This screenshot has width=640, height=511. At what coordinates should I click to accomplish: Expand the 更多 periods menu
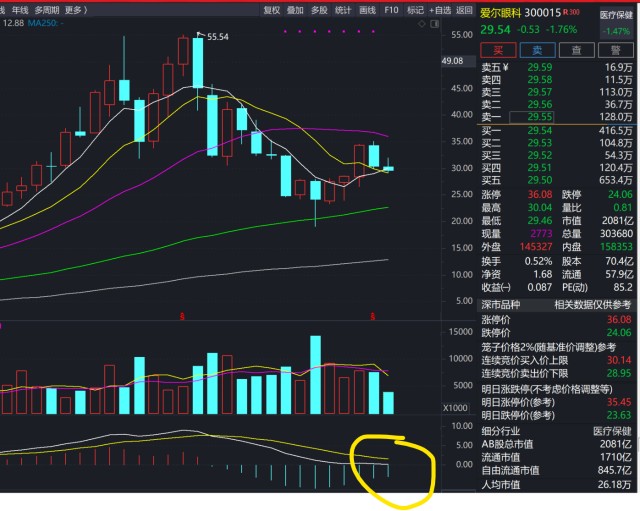pyautogui.click(x=76, y=10)
